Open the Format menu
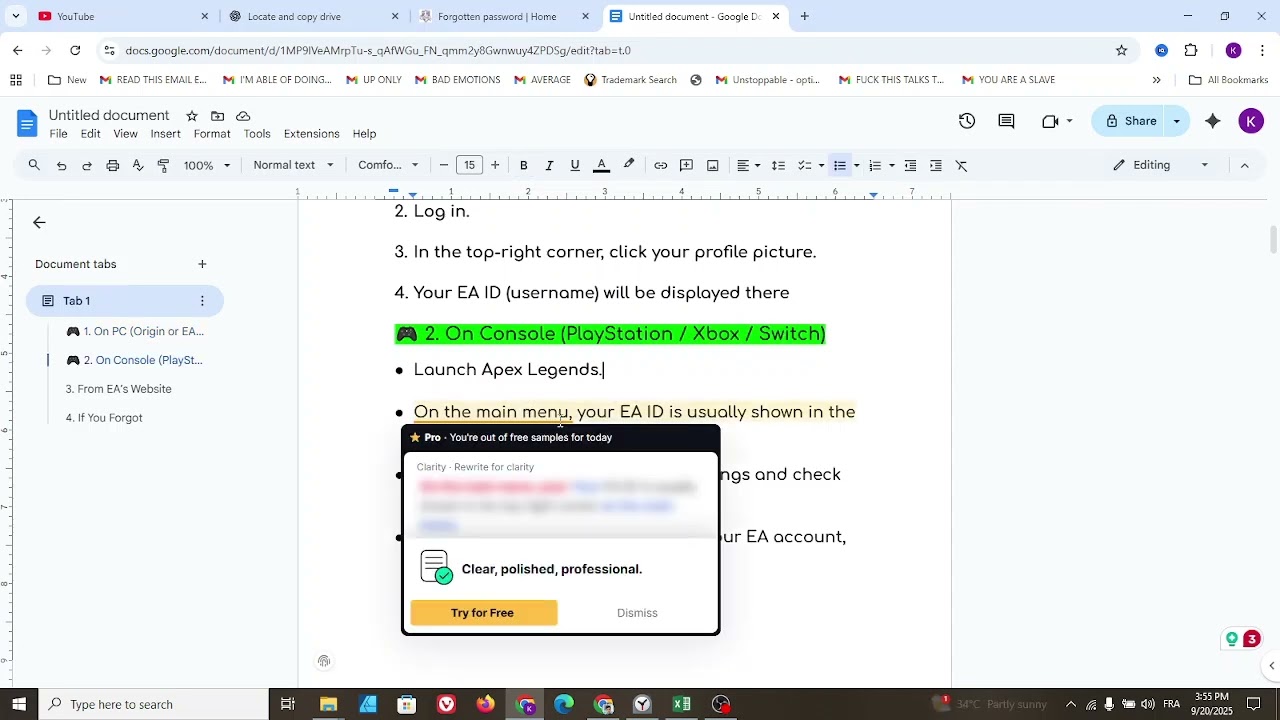1280x720 pixels. point(212,134)
